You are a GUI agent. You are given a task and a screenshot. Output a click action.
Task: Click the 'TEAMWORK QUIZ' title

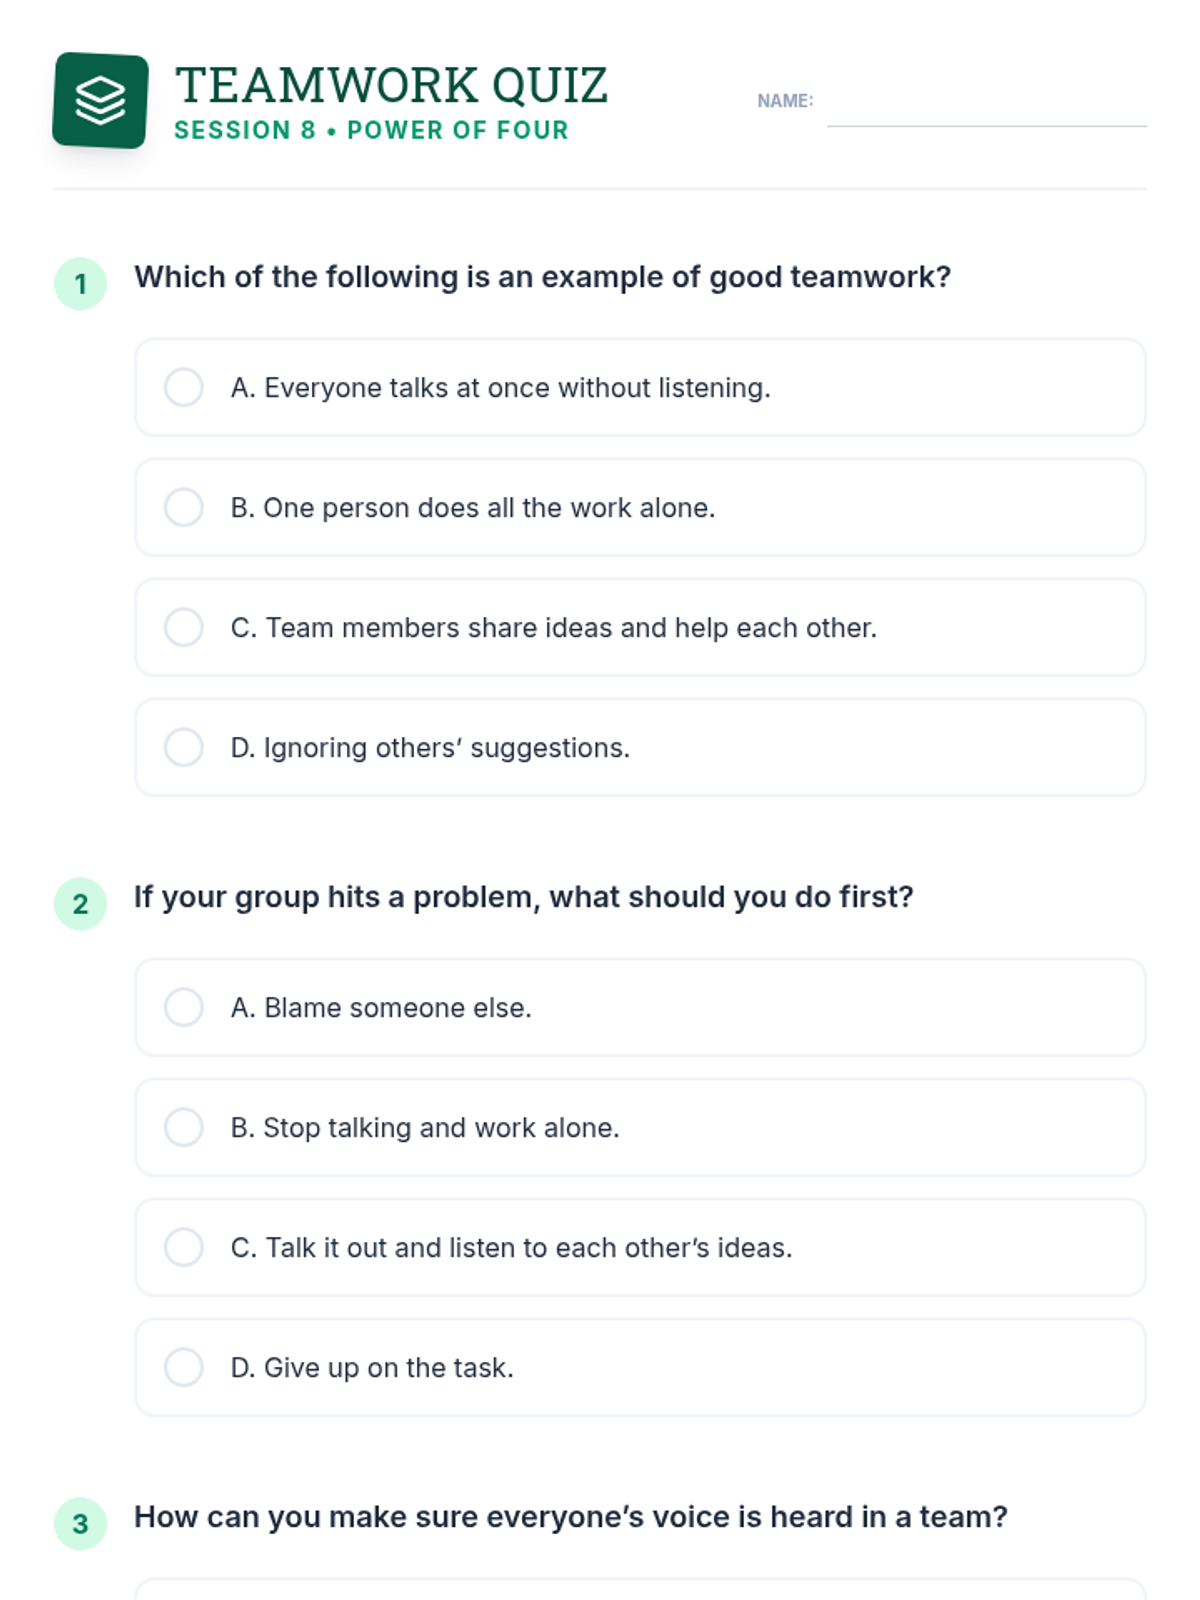click(391, 85)
